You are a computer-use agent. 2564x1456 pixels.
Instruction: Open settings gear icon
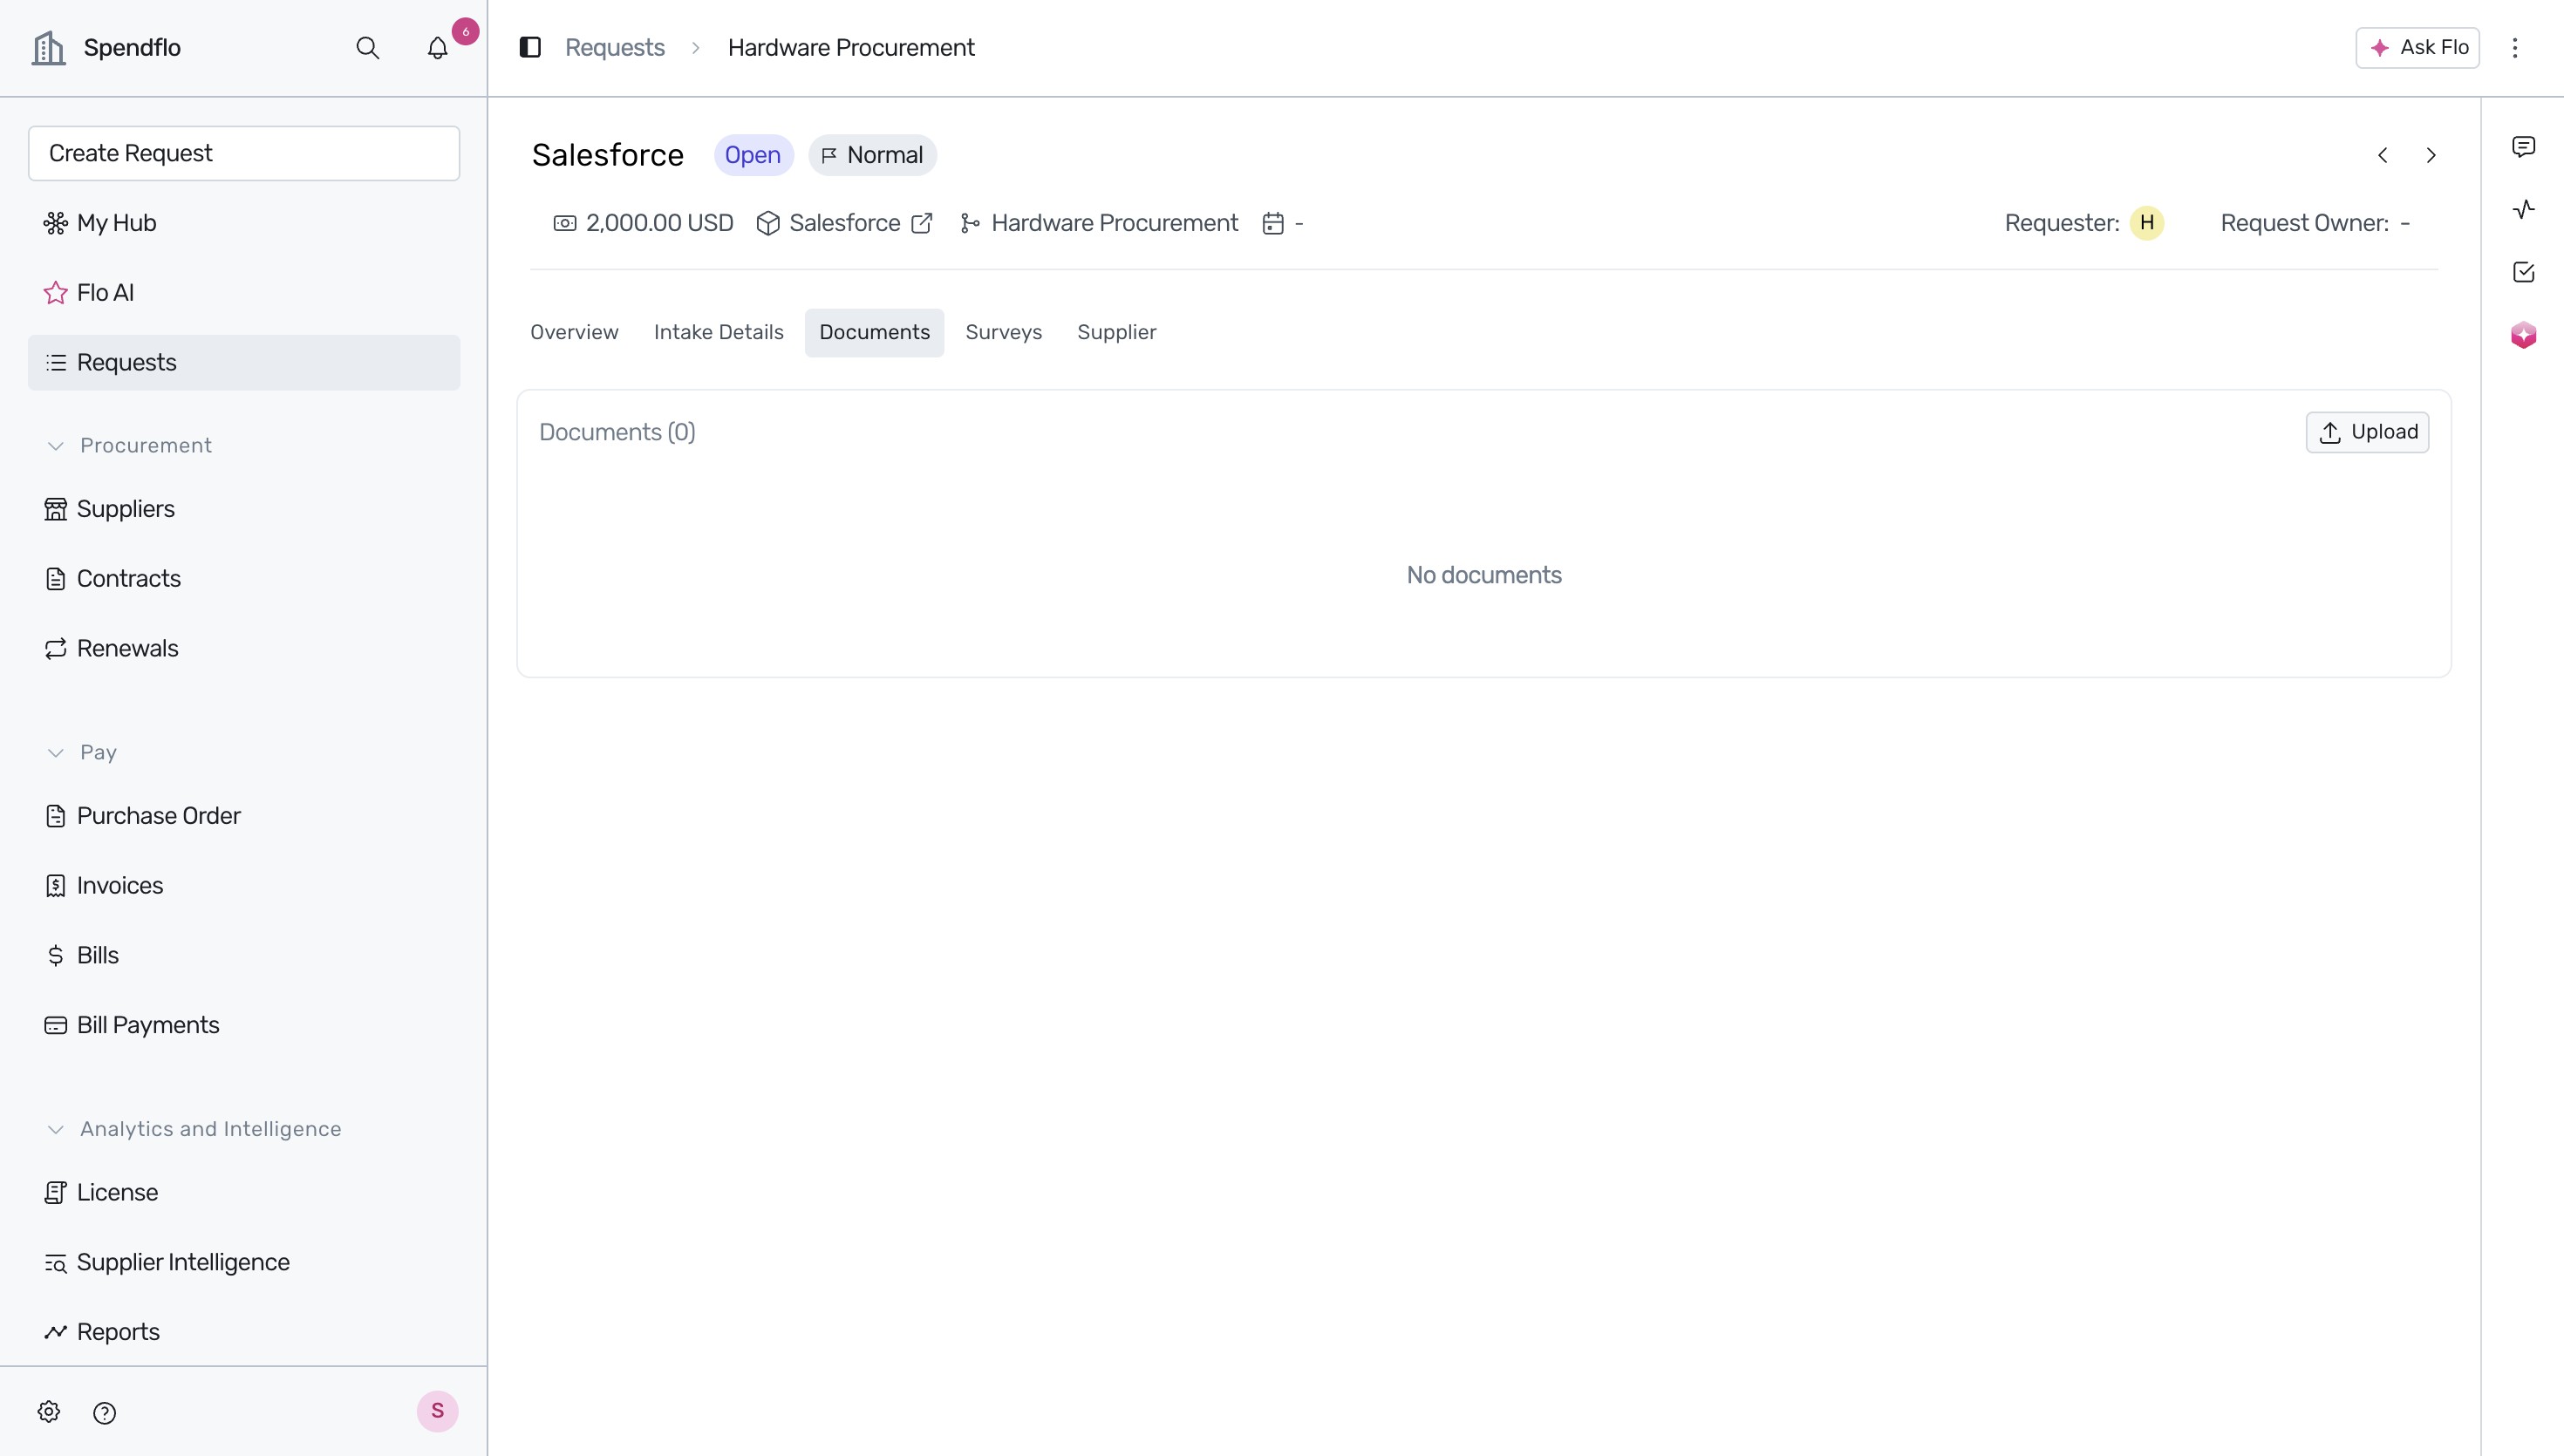pyautogui.click(x=49, y=1412)
